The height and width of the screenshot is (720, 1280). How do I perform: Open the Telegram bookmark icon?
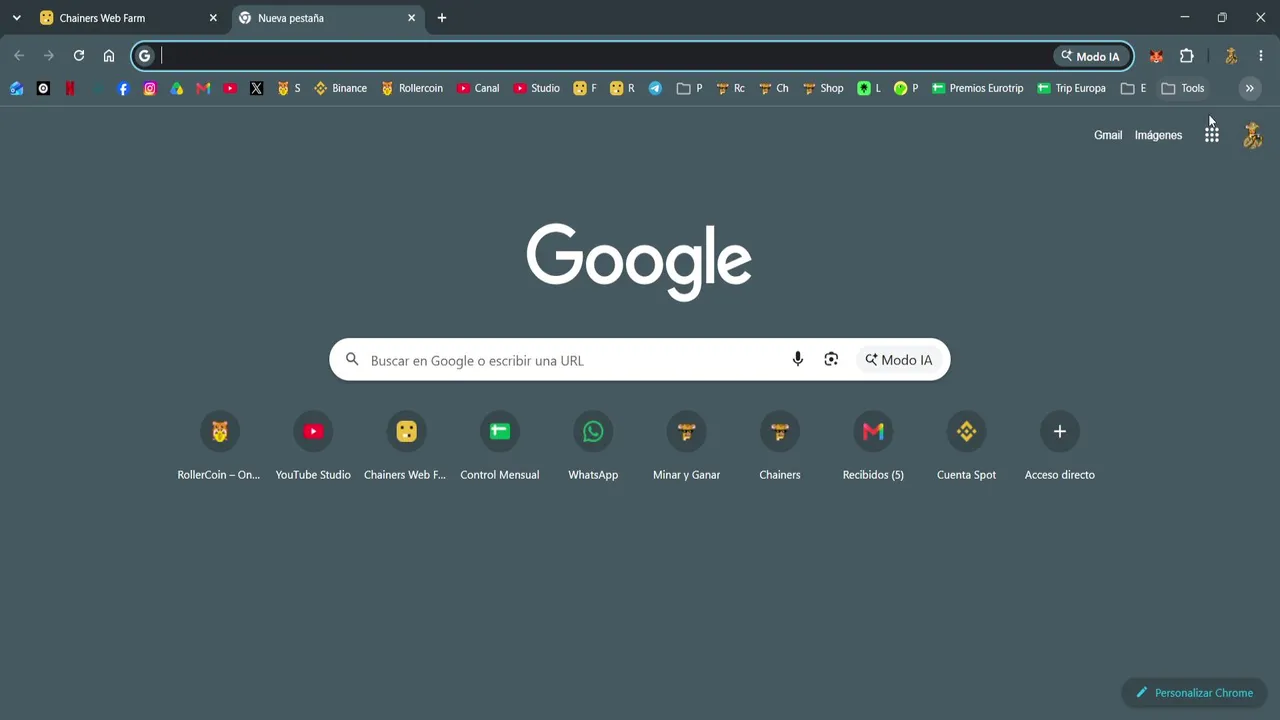[x=655, y=88]
